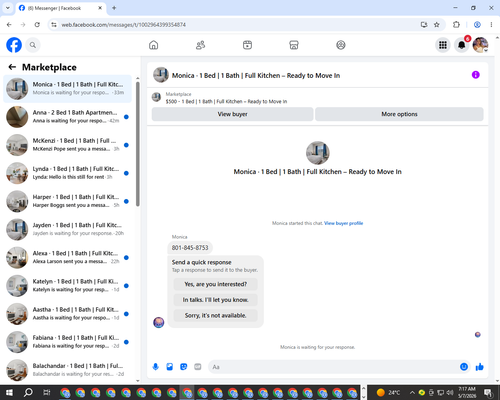
Task: Click the Messenger Facebook browser tab
Action: [x=61, y=8]
